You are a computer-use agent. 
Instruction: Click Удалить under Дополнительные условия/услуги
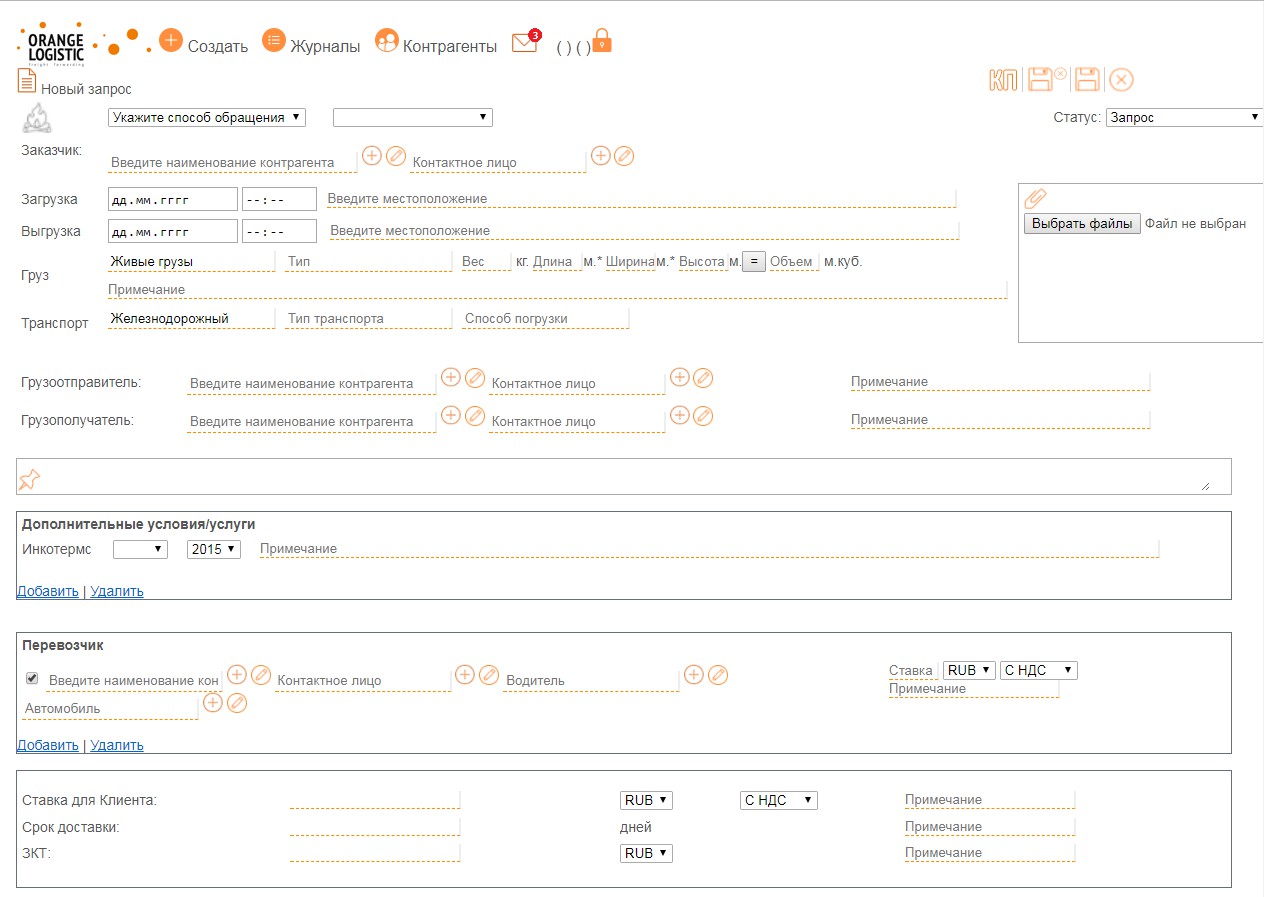coord(117,591)
